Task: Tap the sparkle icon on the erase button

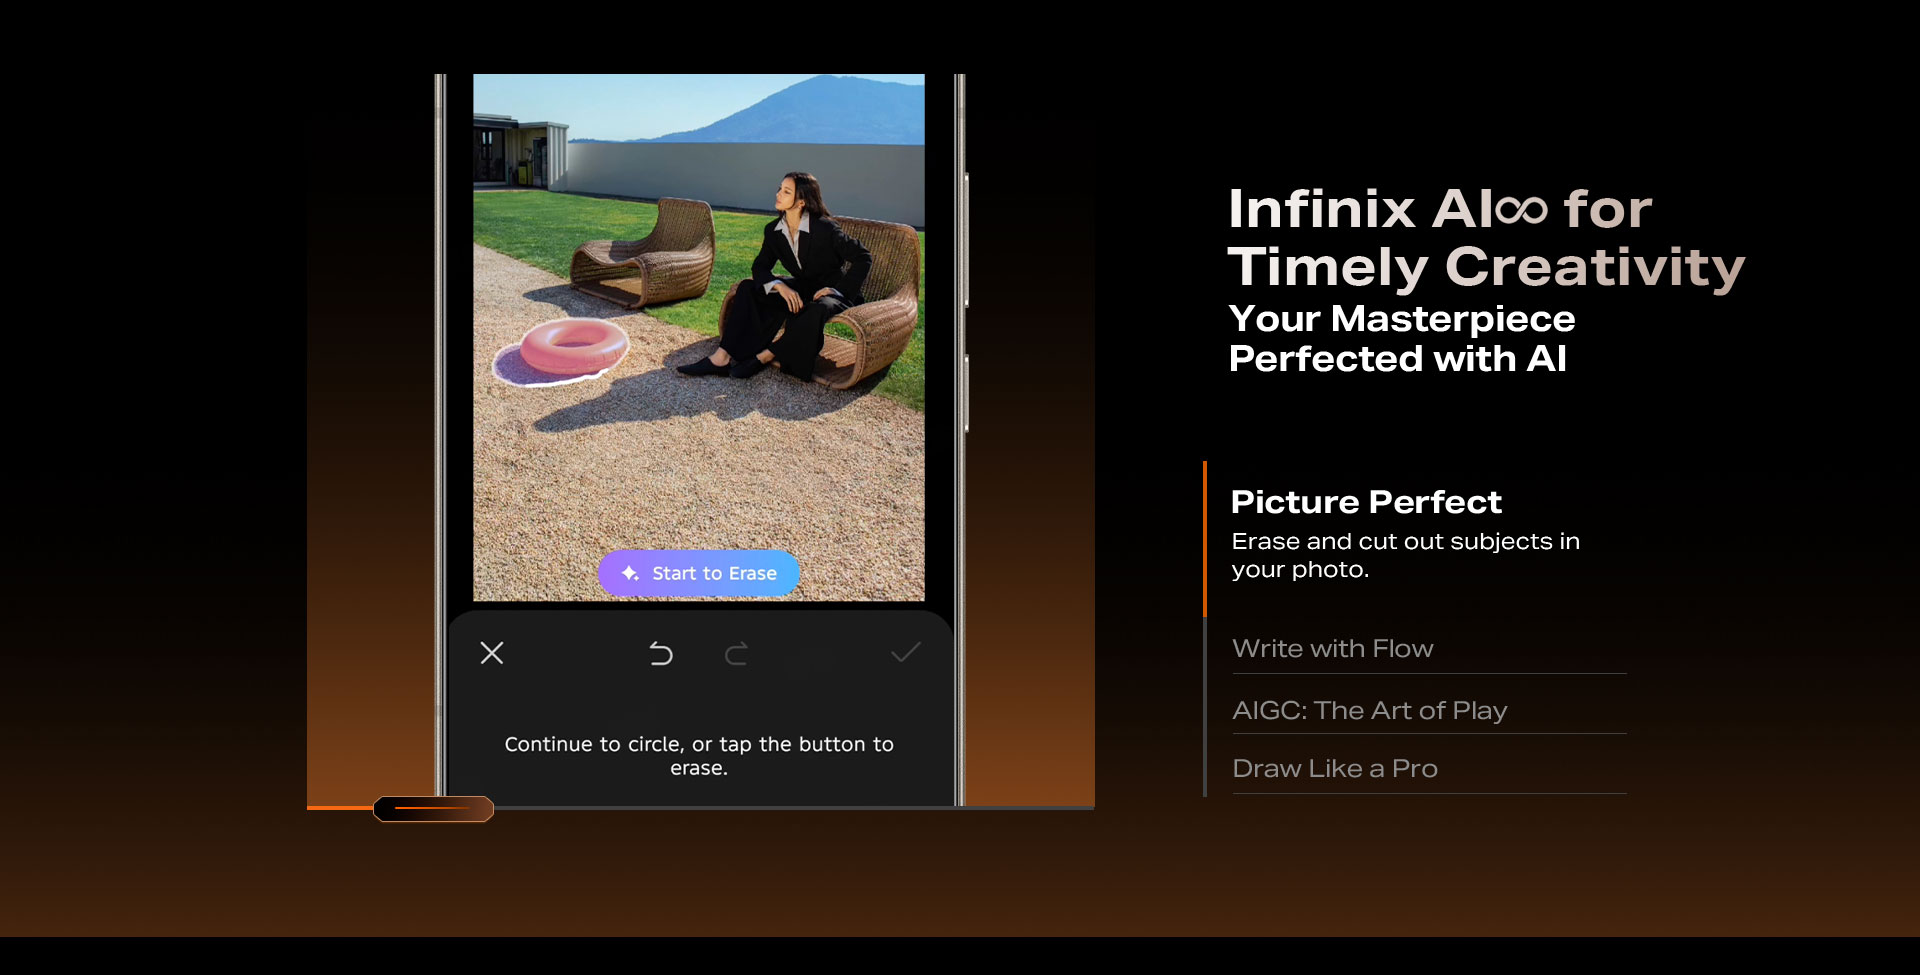Action: pyautogui.click(x=628, y=573)
